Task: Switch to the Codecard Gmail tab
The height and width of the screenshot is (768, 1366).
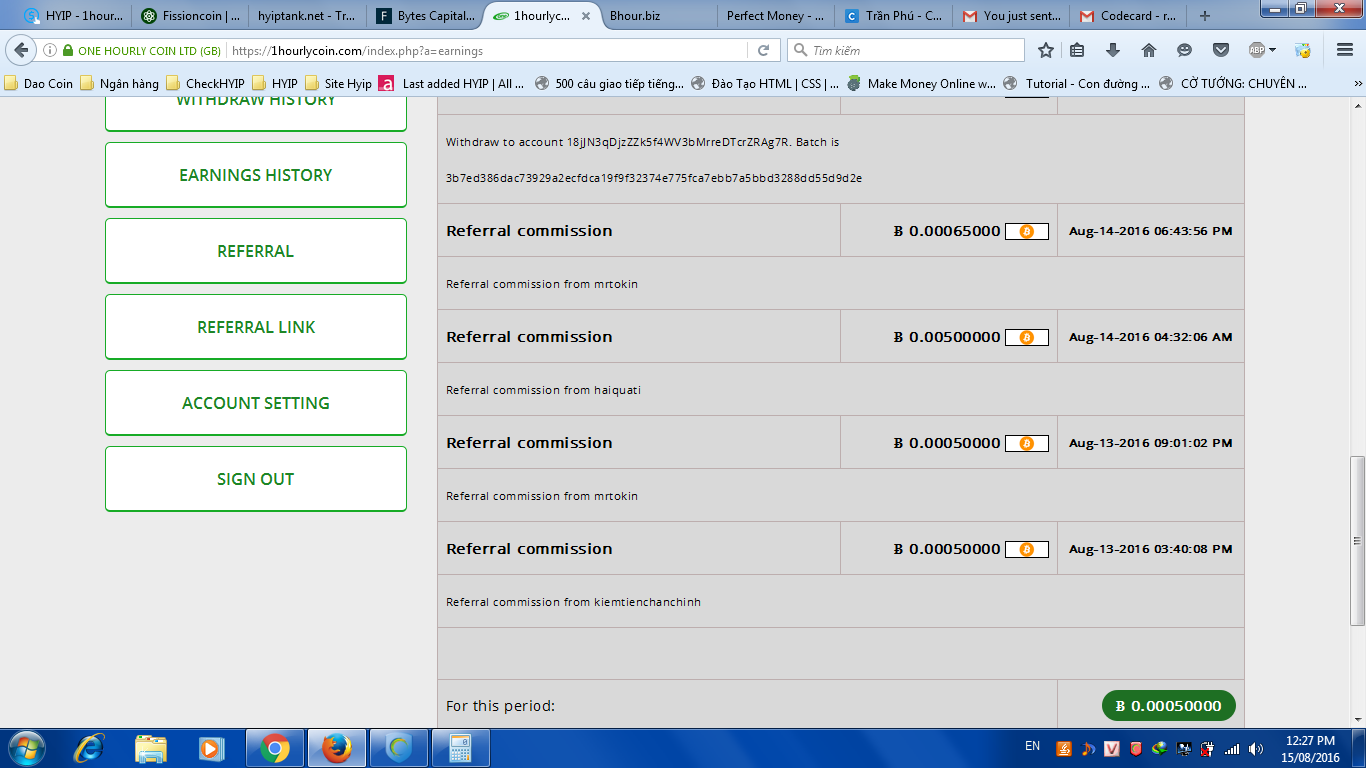Action: pyautogui.click(x=1128, y=16)
